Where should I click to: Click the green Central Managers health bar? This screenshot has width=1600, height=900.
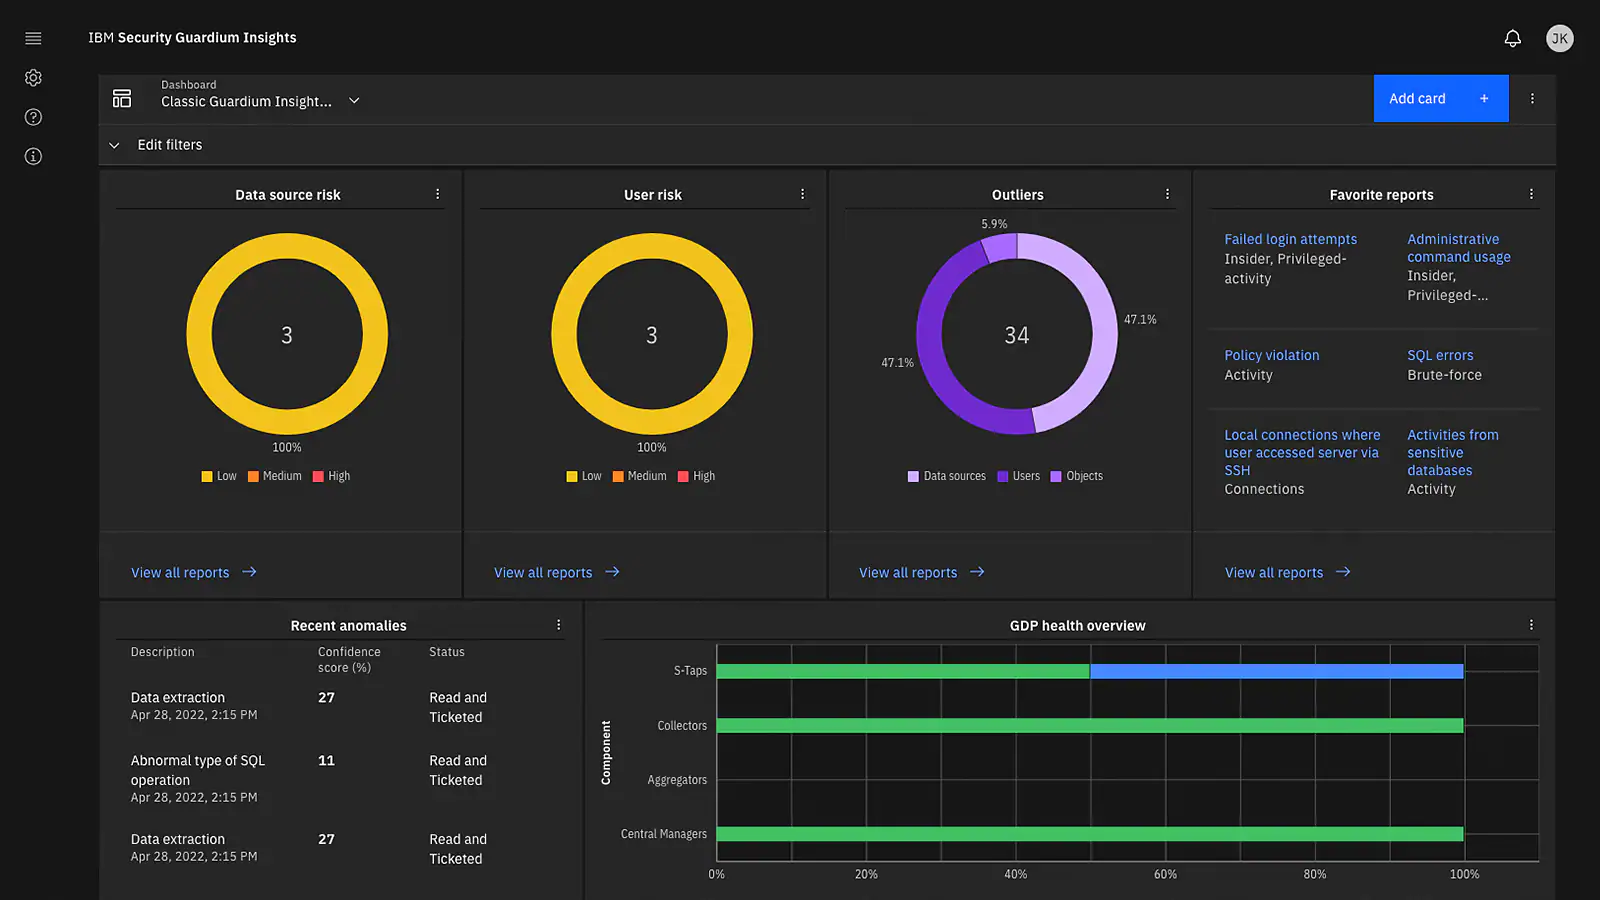click(1090, 834)
